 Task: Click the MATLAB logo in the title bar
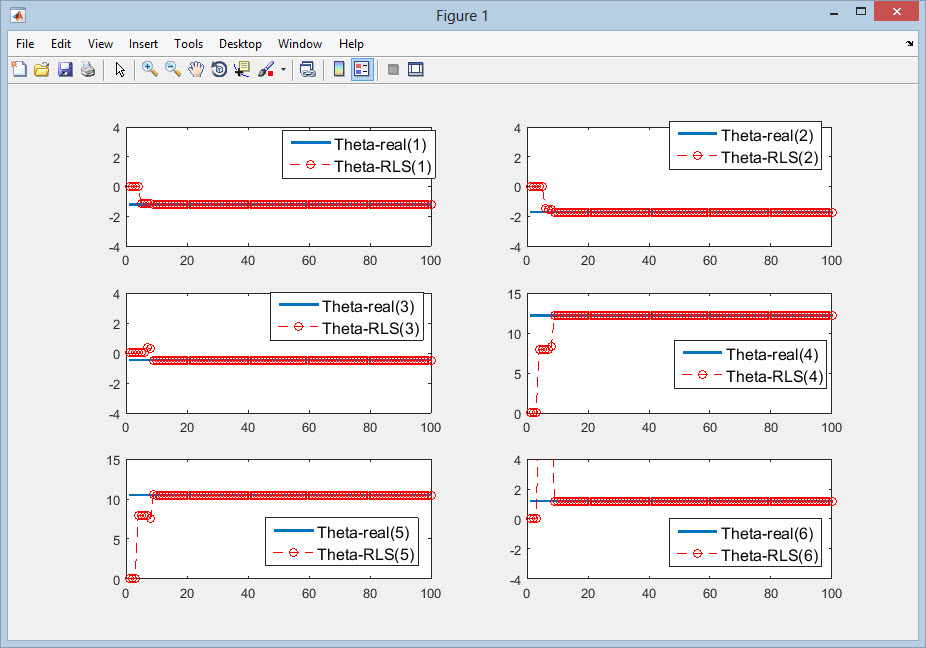point(18,15)
